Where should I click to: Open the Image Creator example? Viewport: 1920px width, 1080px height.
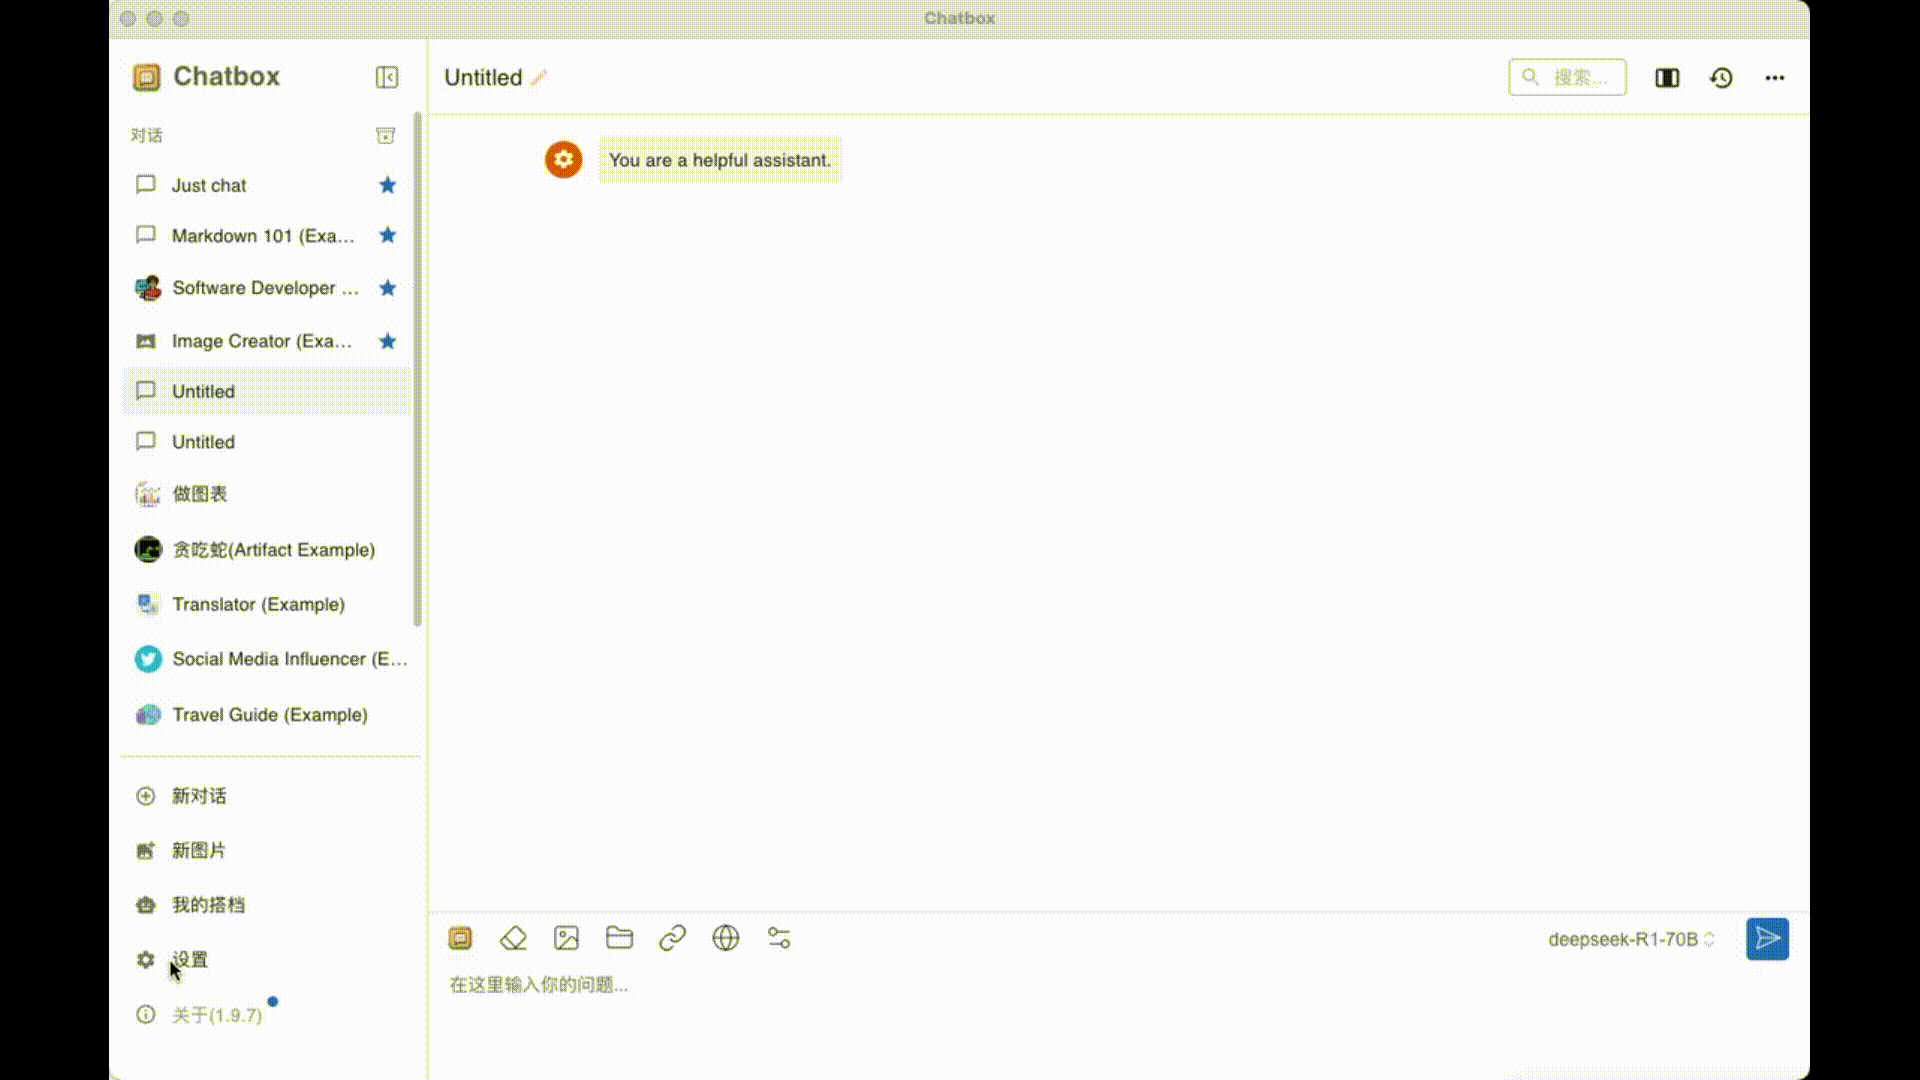coord(266,341)
